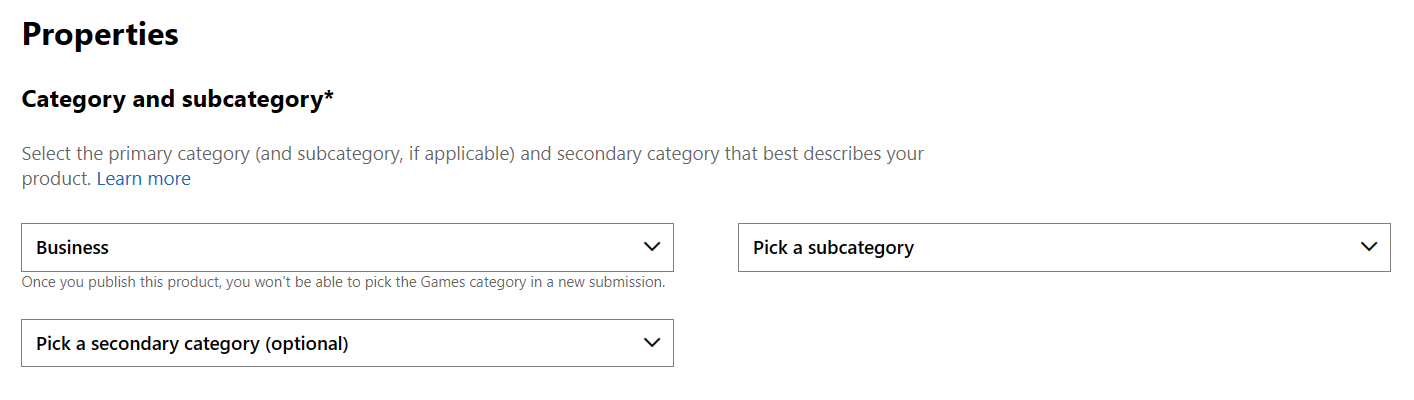This screenshot has width=1414, height=400.
Task: Click the word 'product.' before Learn more
Action: click(x=56, y=179)
